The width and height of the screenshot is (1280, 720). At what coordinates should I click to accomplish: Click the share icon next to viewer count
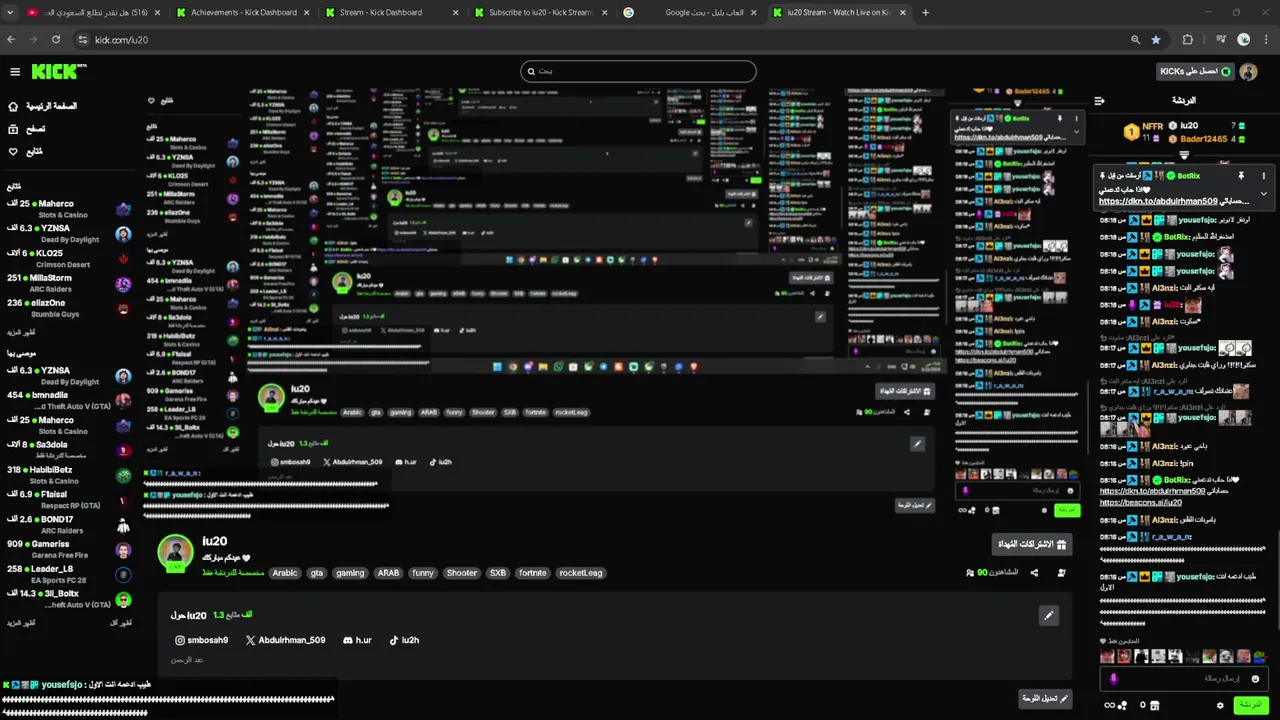click(x=1034, y=573)
